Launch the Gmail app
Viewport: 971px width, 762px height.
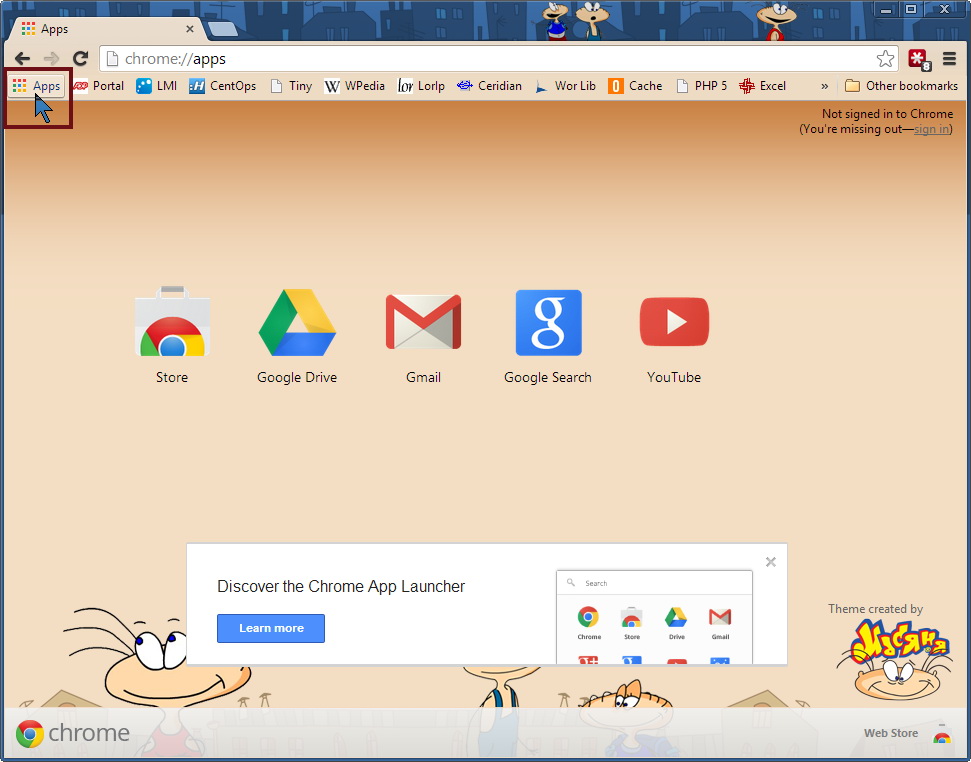pos(423,324)
